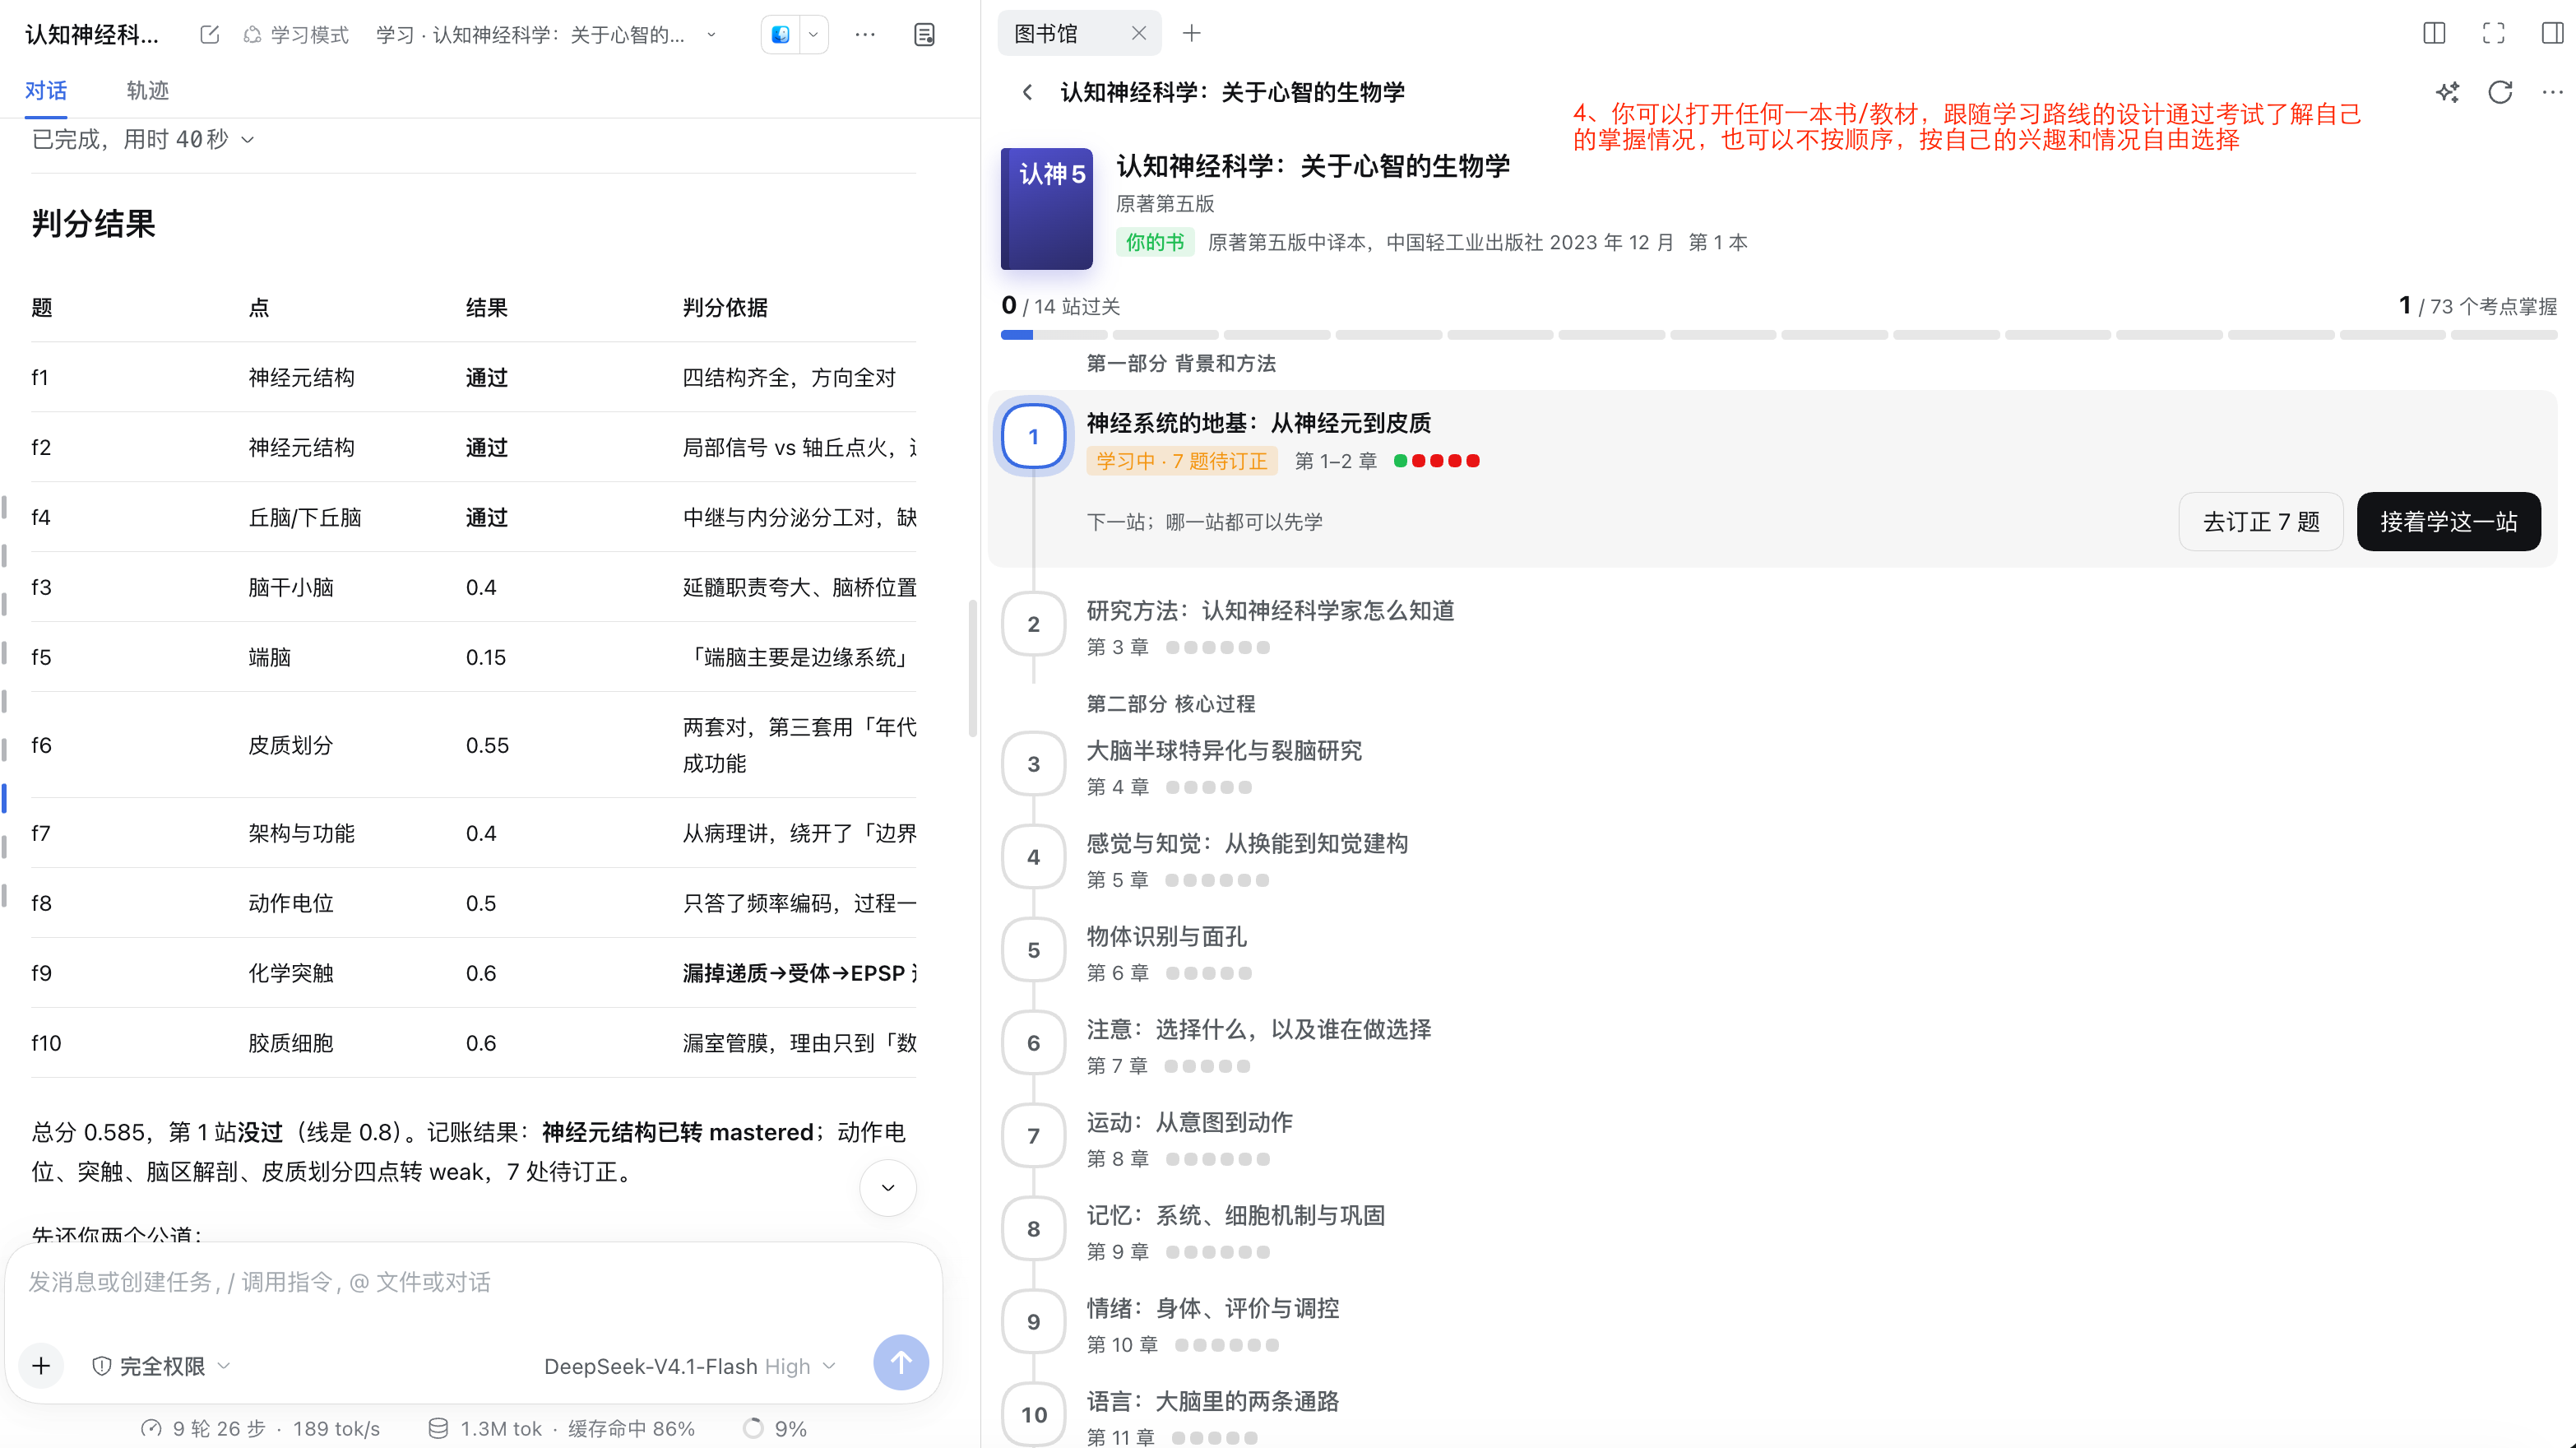The height and width of the screenshot is (1448, 2576).
Task: Click the blue app selector icon
Action: point(781,35)
